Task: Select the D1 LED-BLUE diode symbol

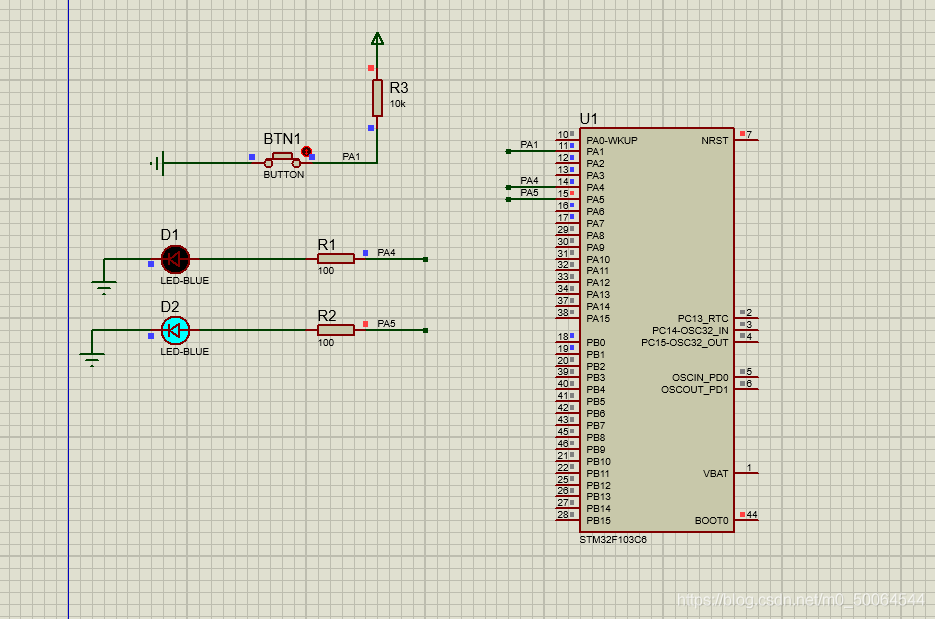Action: coord(175,259)
